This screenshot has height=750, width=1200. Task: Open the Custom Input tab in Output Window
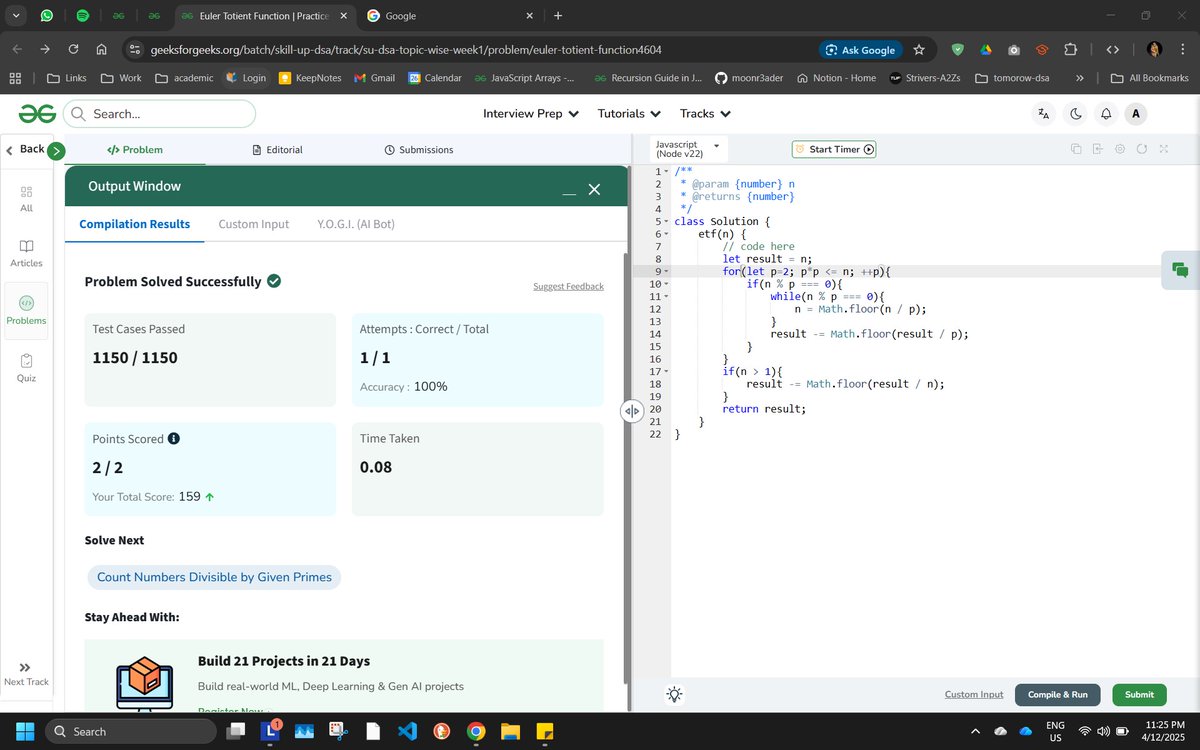click(x=254, y=224)
